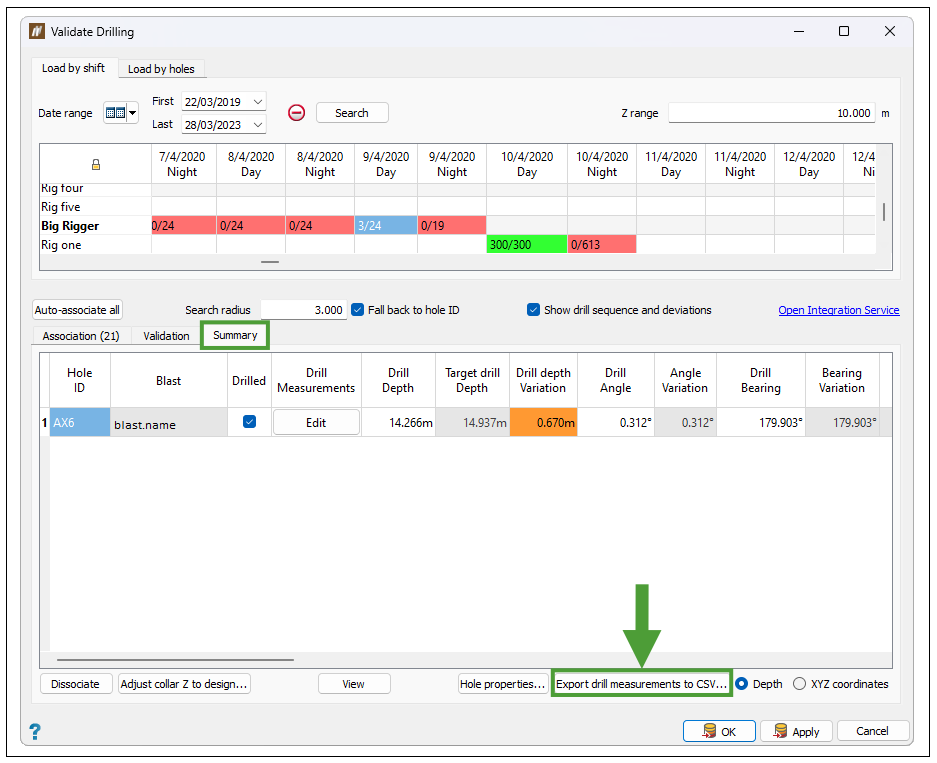Click the shift grid horizontal scrollbar
This screenshot has width=937, height=763.
pyautogui.click(x=270, y=262)
